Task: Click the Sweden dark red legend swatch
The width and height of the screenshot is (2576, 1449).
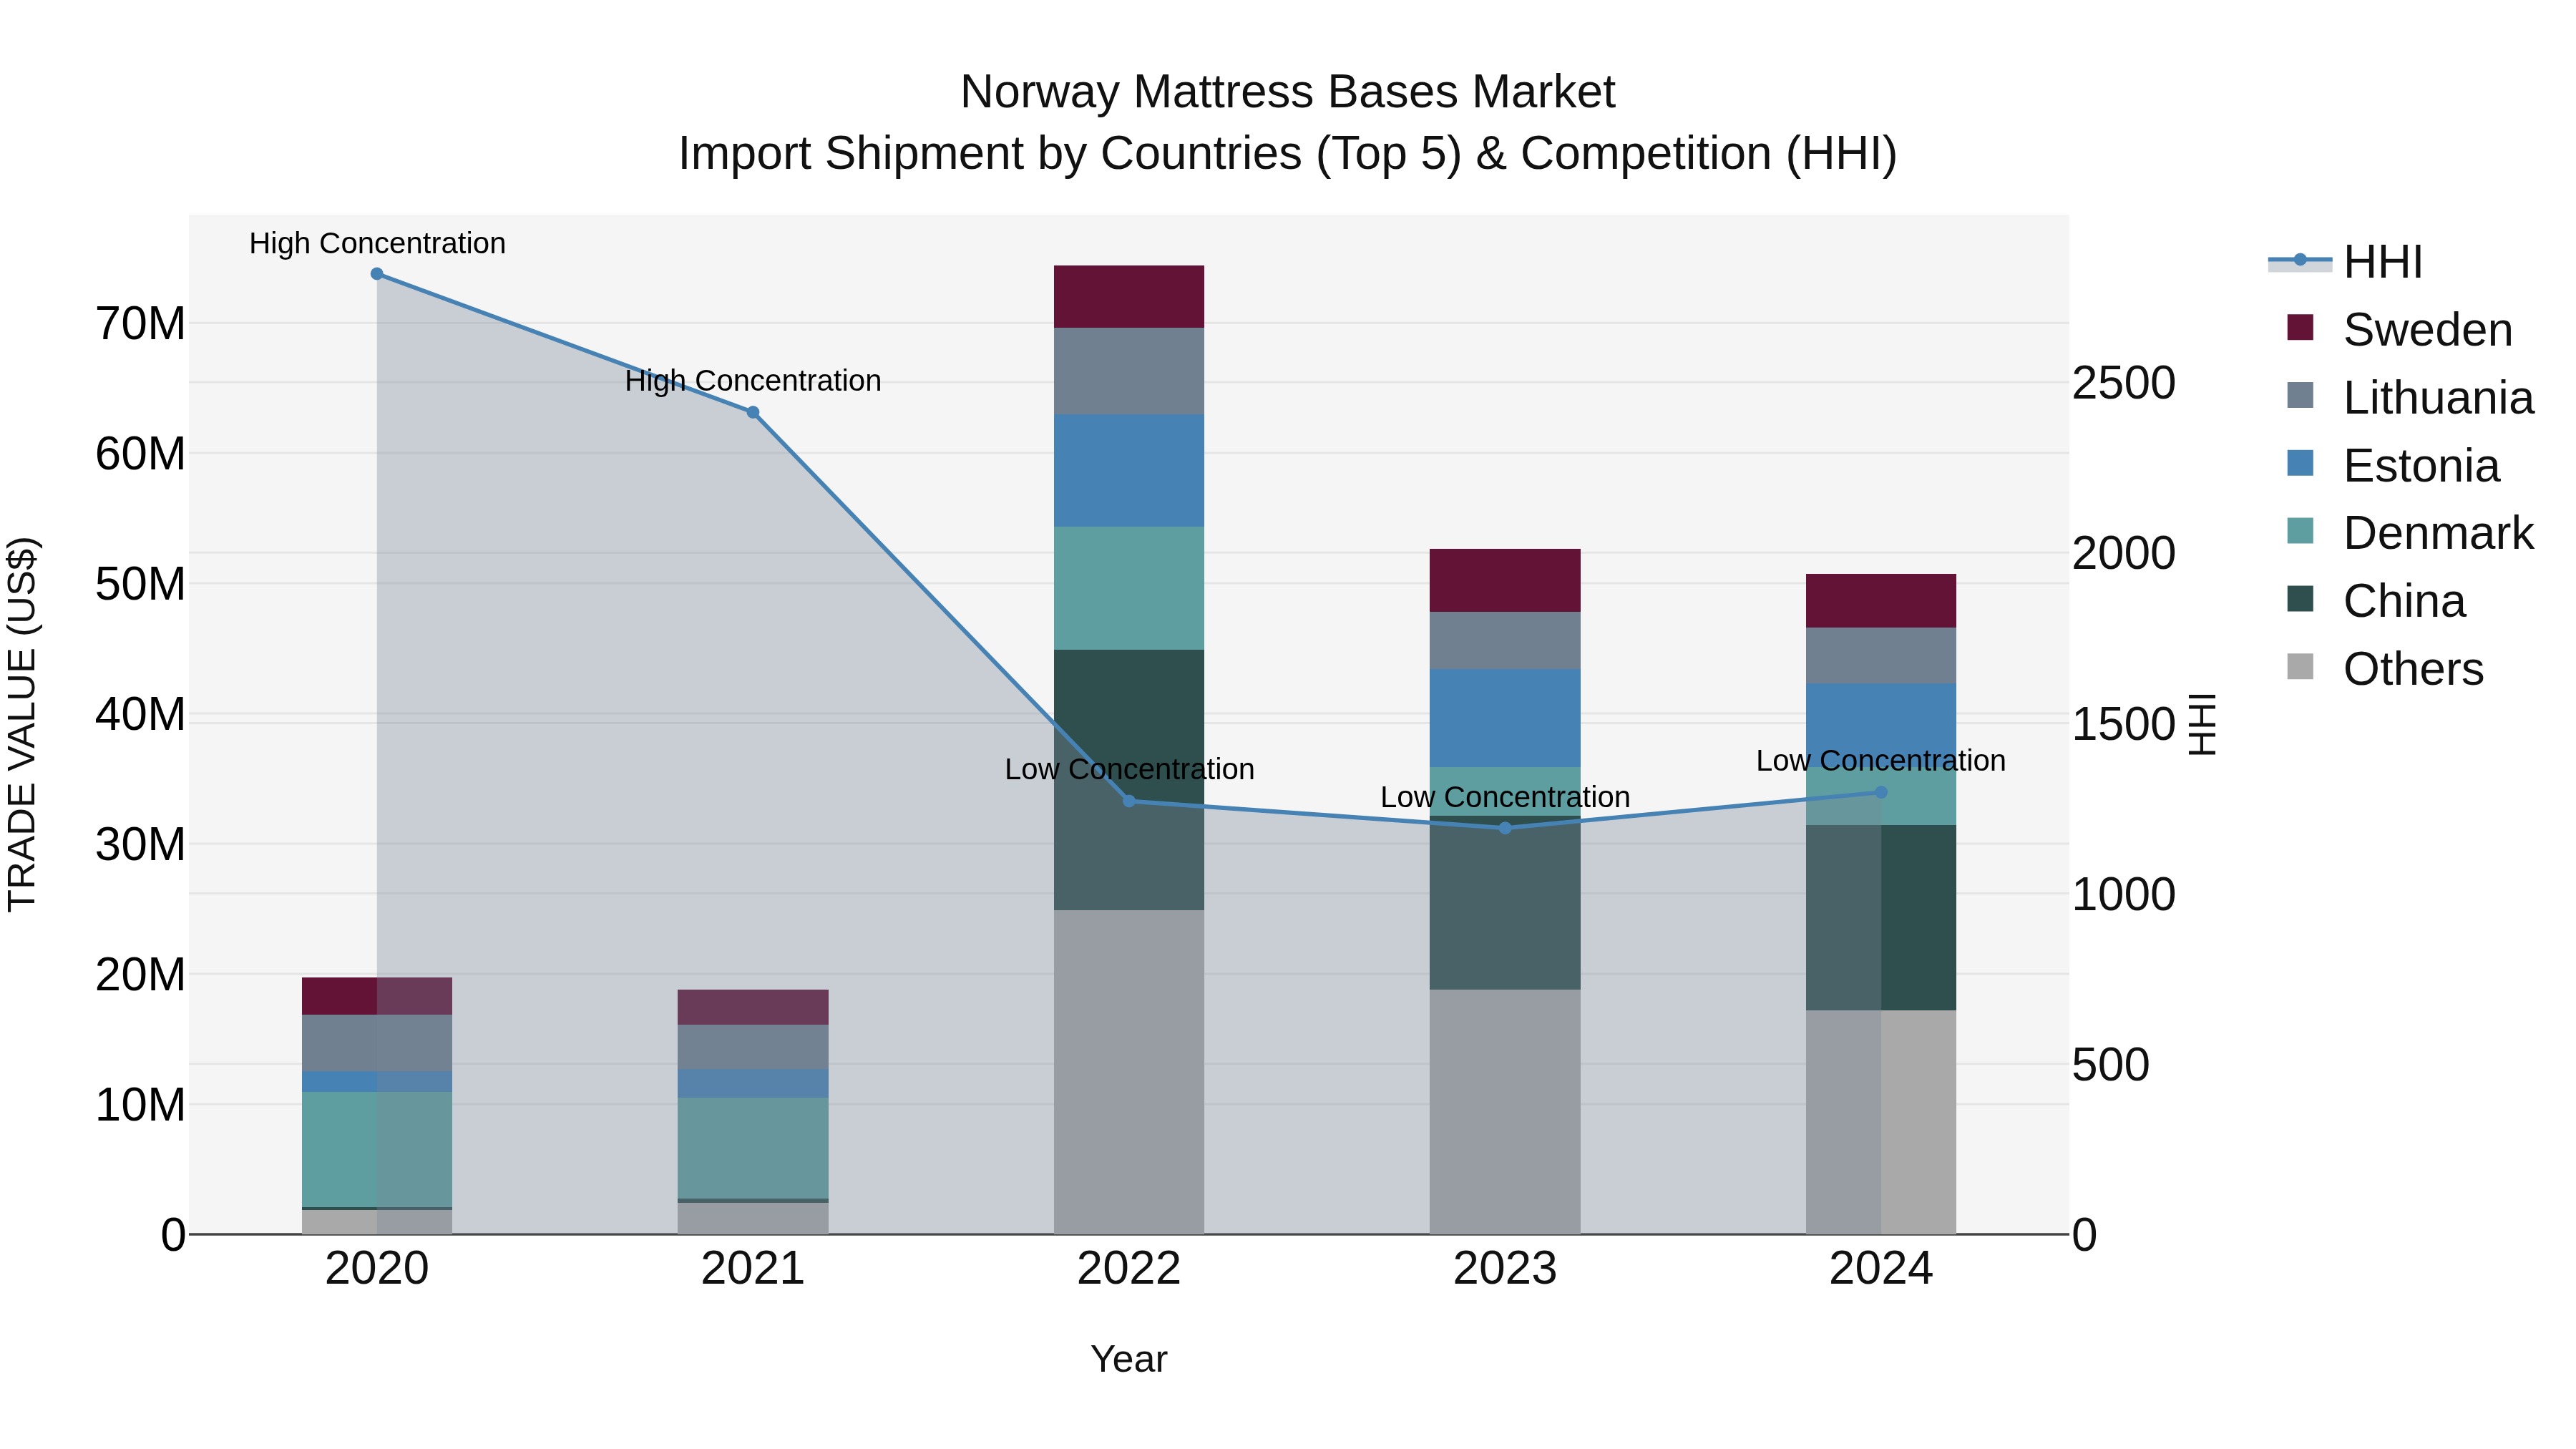Action: [x=2300, y=327]
